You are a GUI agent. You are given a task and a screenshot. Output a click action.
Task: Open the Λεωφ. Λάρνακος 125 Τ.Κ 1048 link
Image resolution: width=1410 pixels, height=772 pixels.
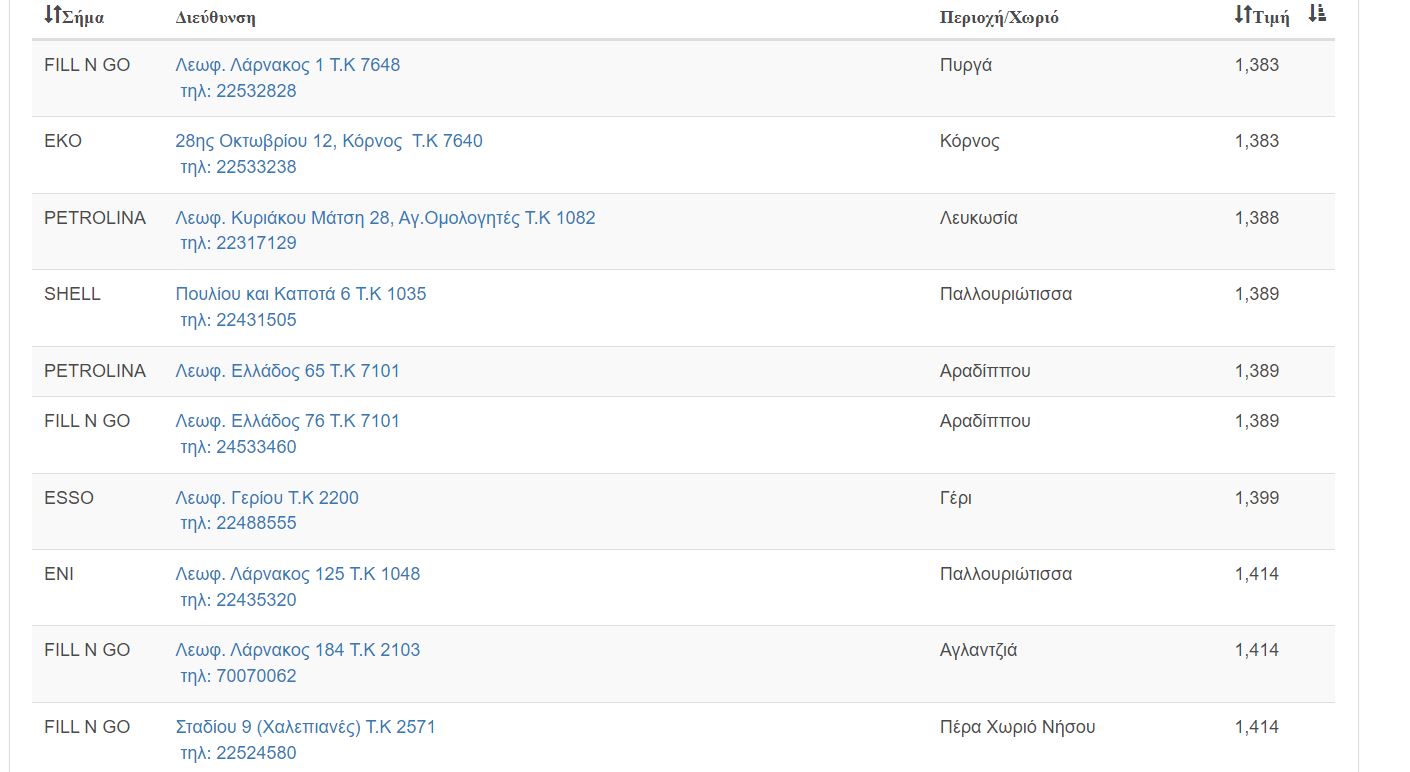click(298, 574)
